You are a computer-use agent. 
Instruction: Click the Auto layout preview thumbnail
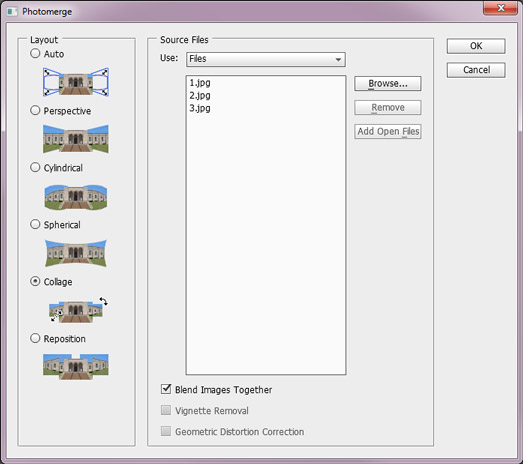tap(76, 82)
